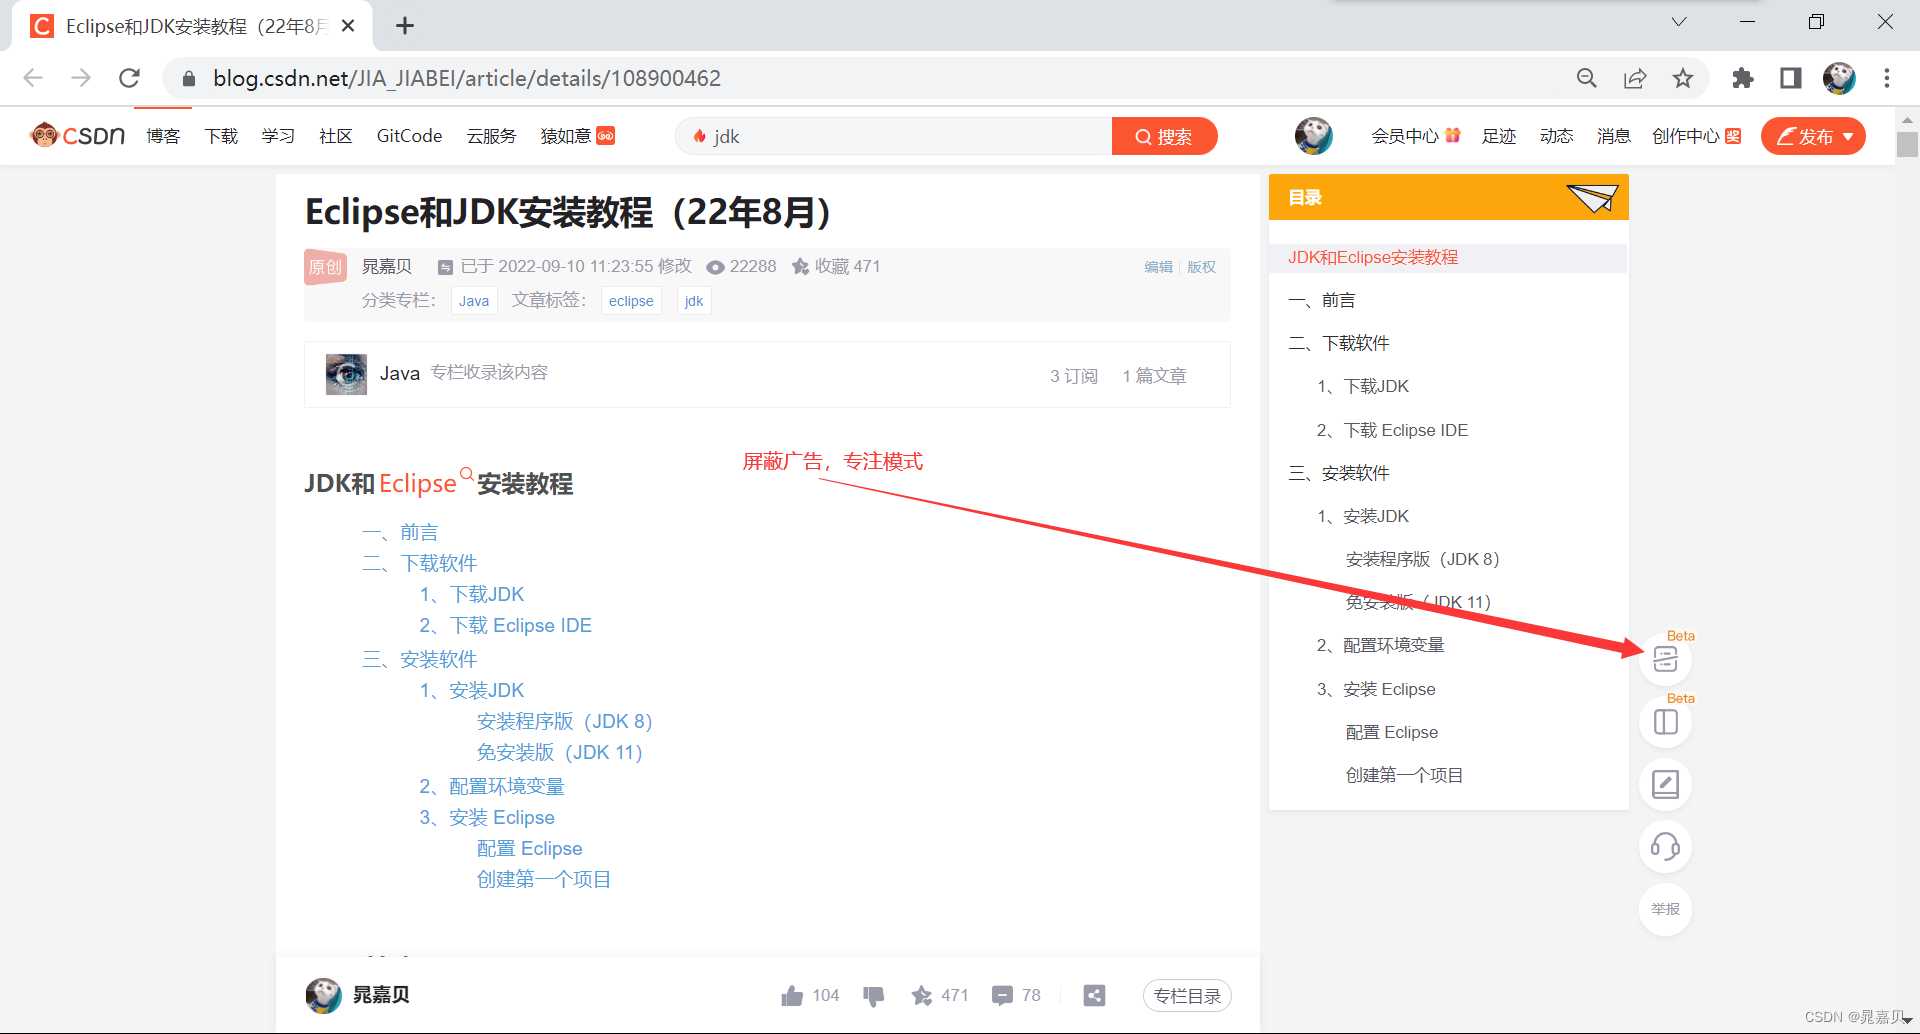The height and width of the screenshot is (1034, 1920).
Task: Open the tab search chevron in title bar
Action: coord(1679,22)
